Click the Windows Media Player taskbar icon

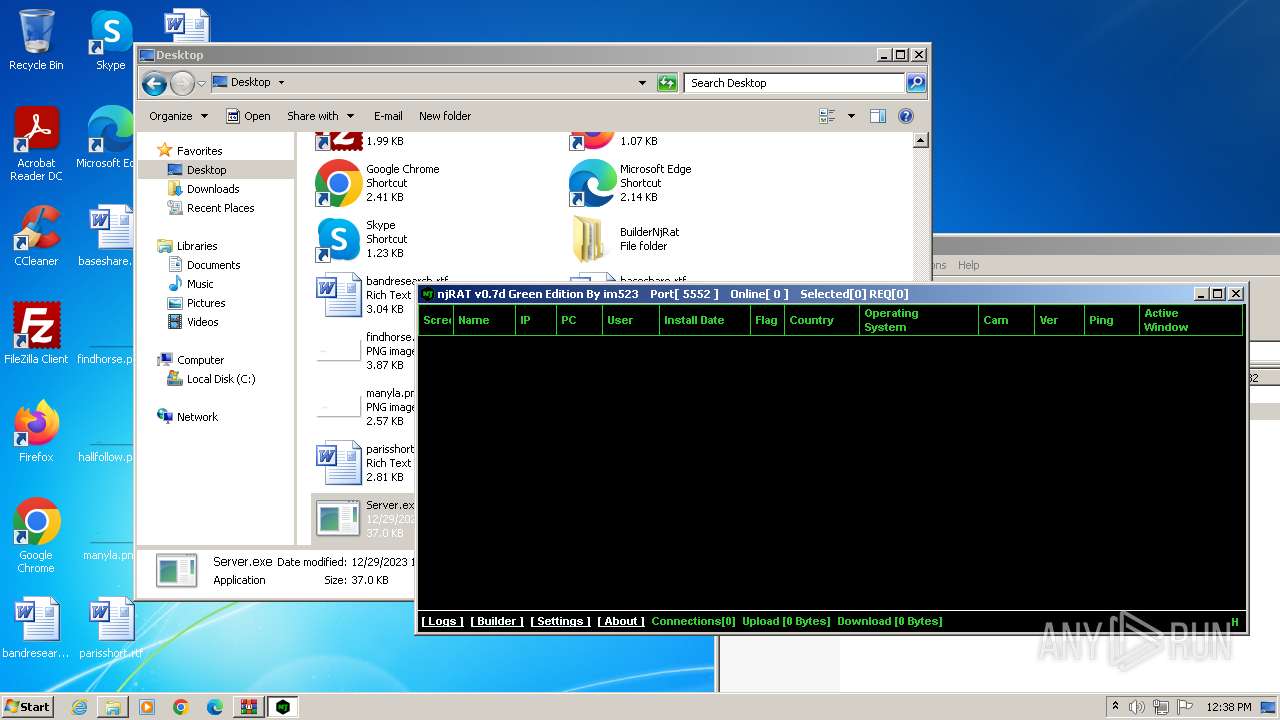[x=147, y=707]
